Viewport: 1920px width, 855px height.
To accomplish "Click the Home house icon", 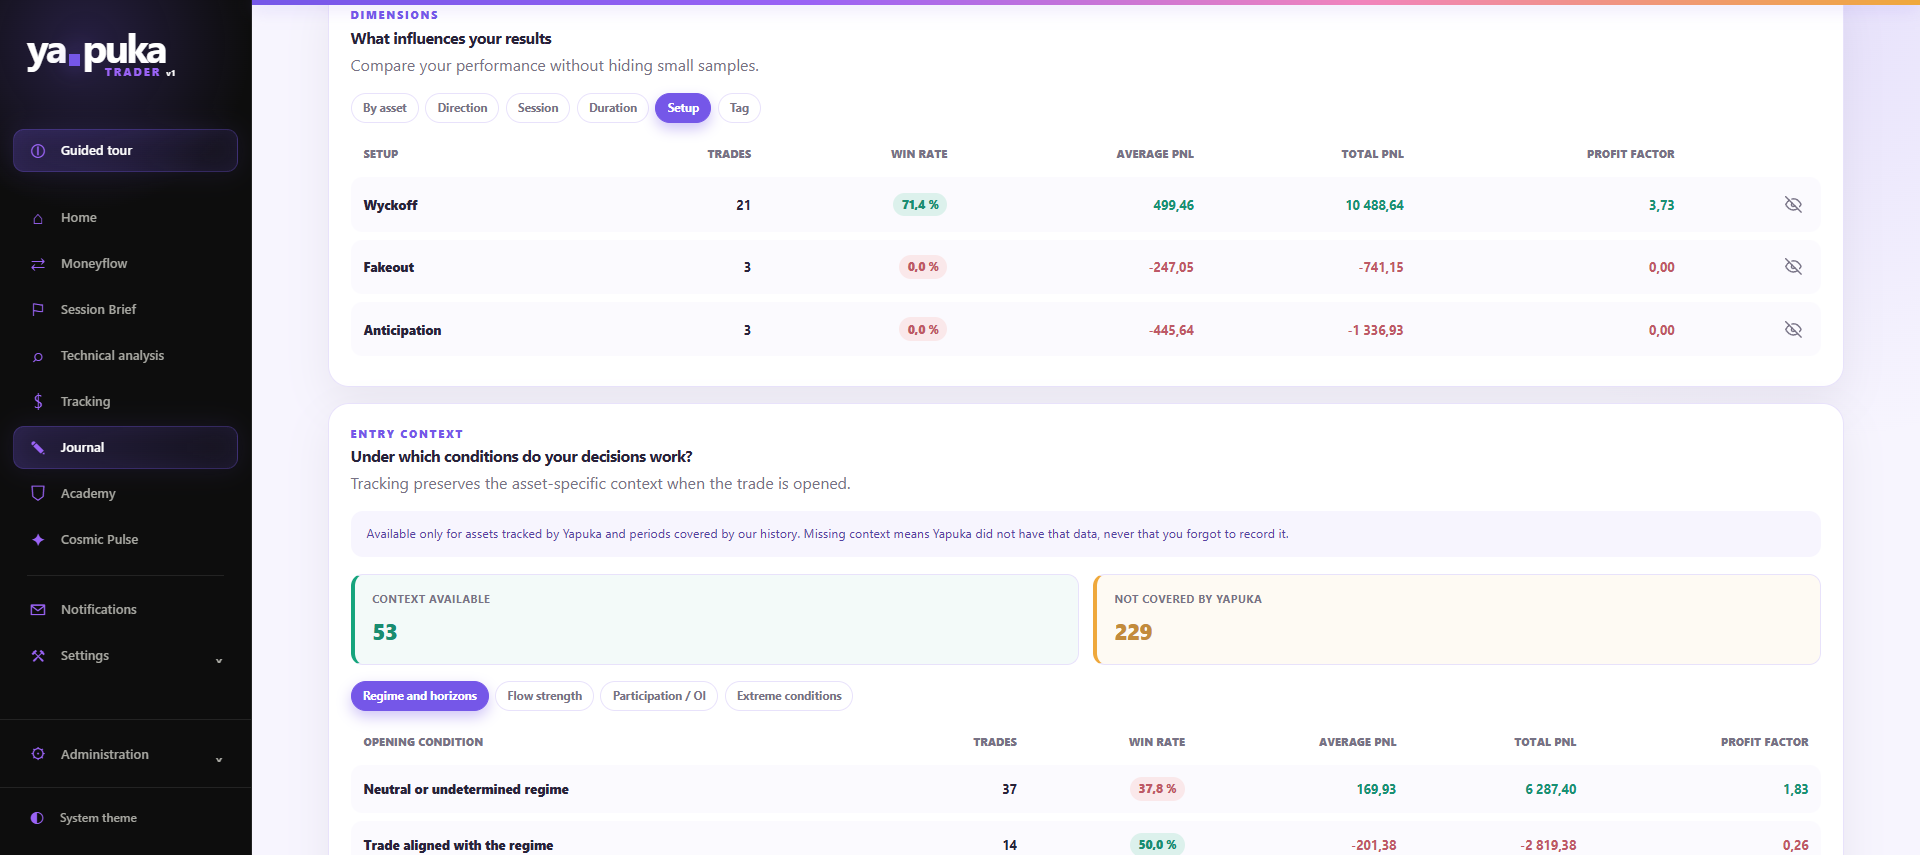I will [x=38, y=218].
